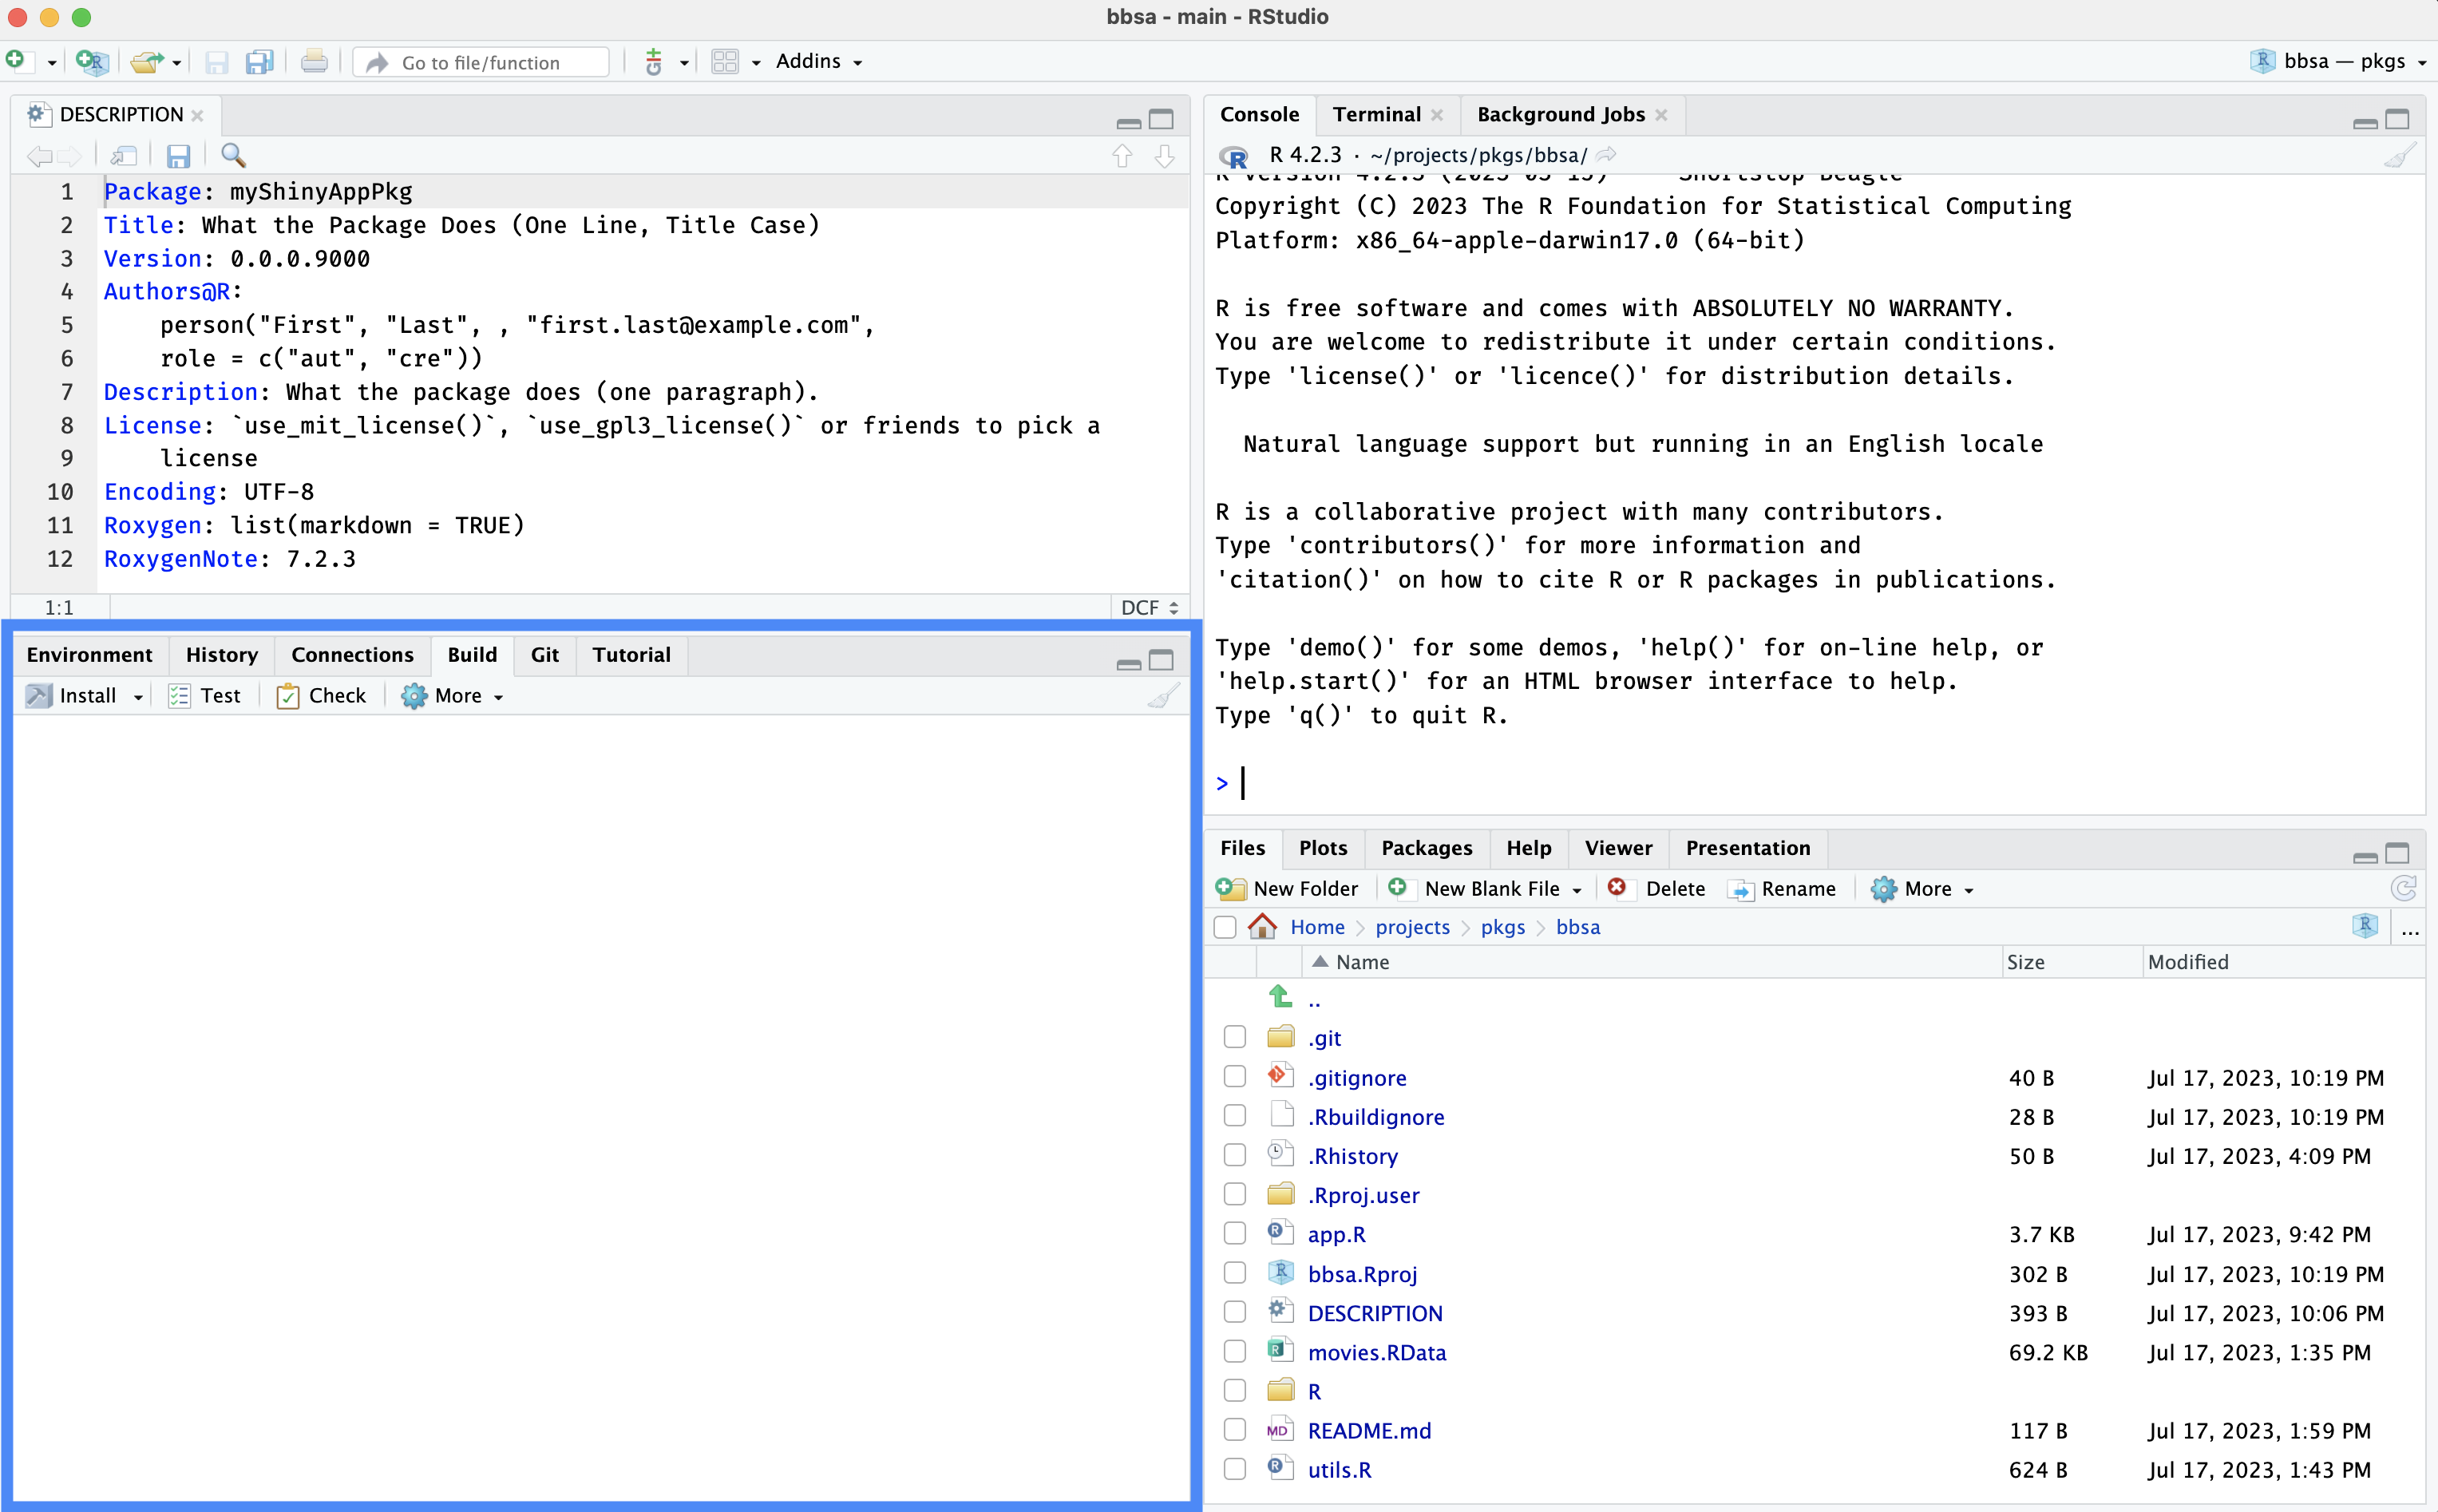Tick the select-all checkbox in Files breadcrumb
This screenshot has width=2438, height=1512.
tap(1225, 927)
